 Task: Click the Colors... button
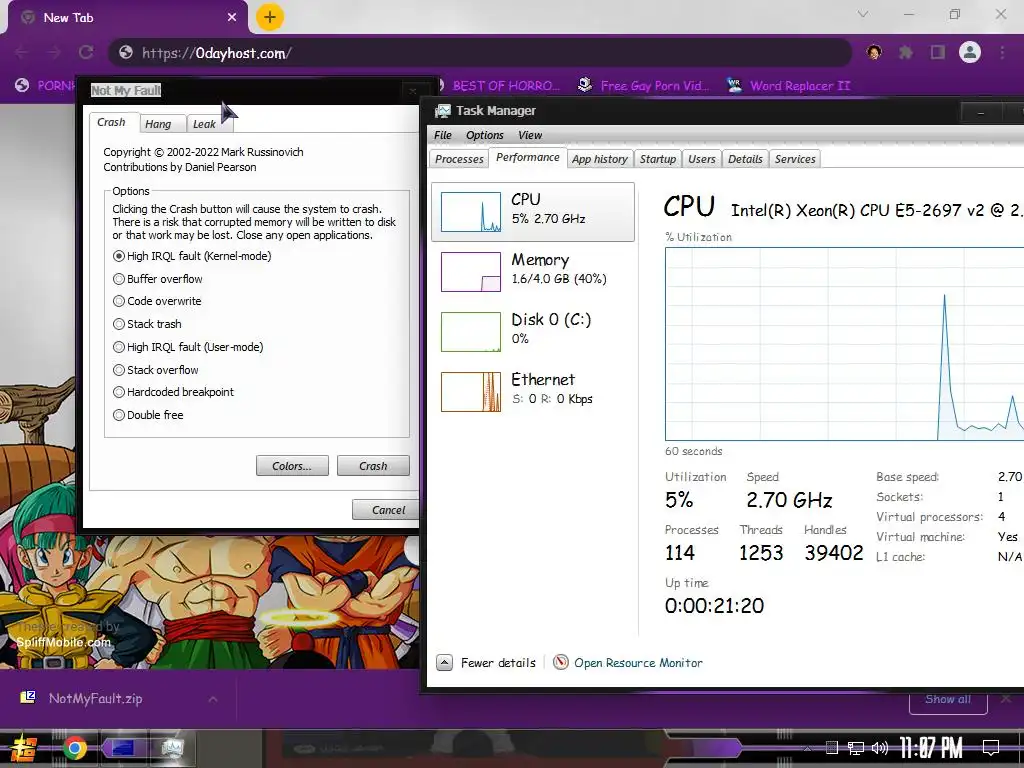pyautogui.click(x=292, y=466)
